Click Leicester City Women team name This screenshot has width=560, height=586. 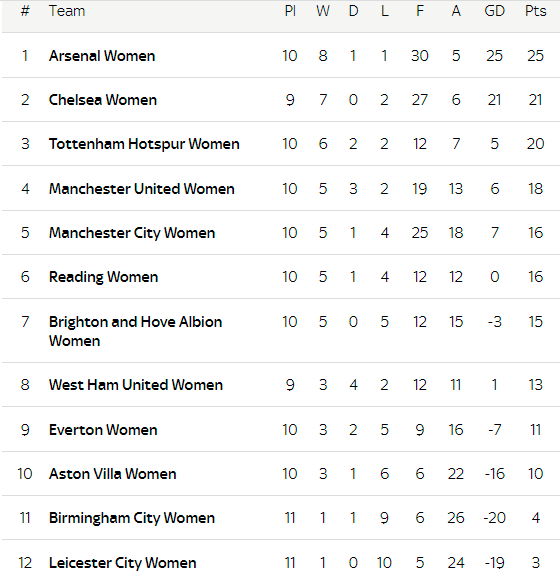(123, 563)
